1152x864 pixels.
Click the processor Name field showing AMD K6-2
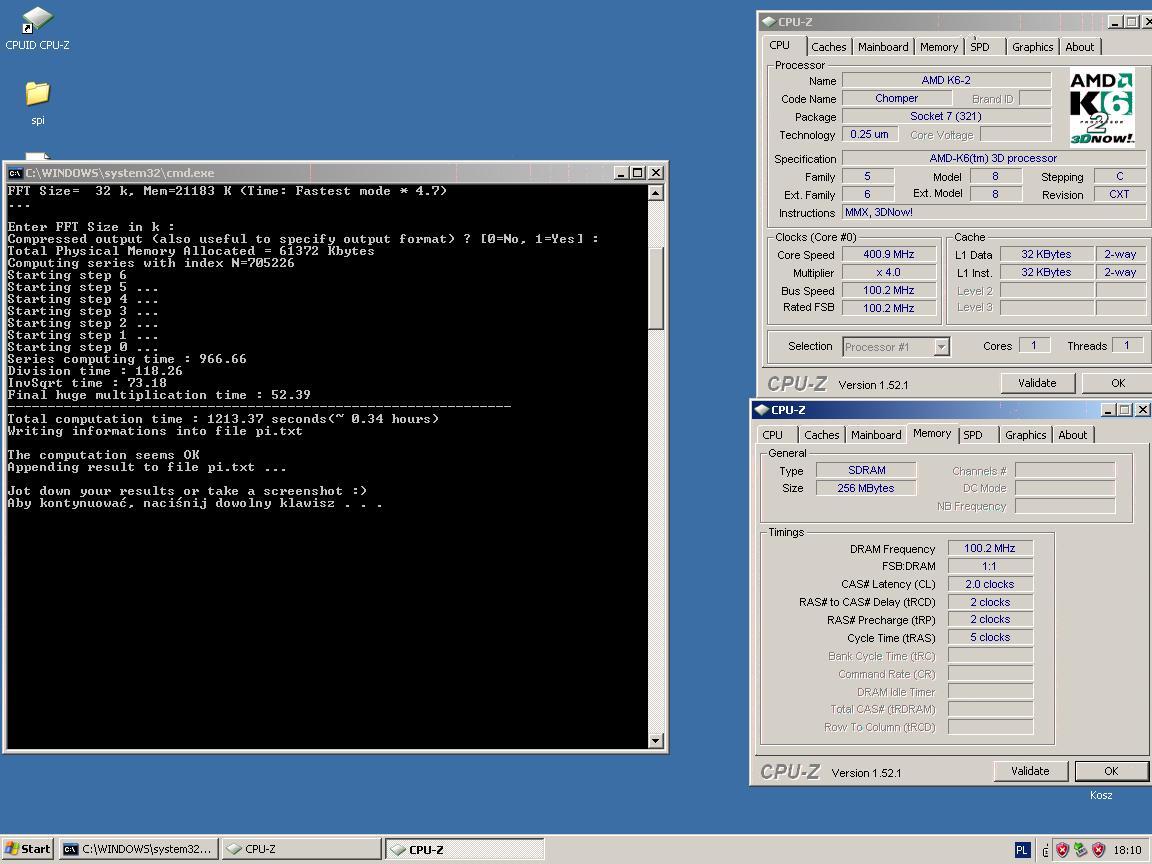pos(946,80)
